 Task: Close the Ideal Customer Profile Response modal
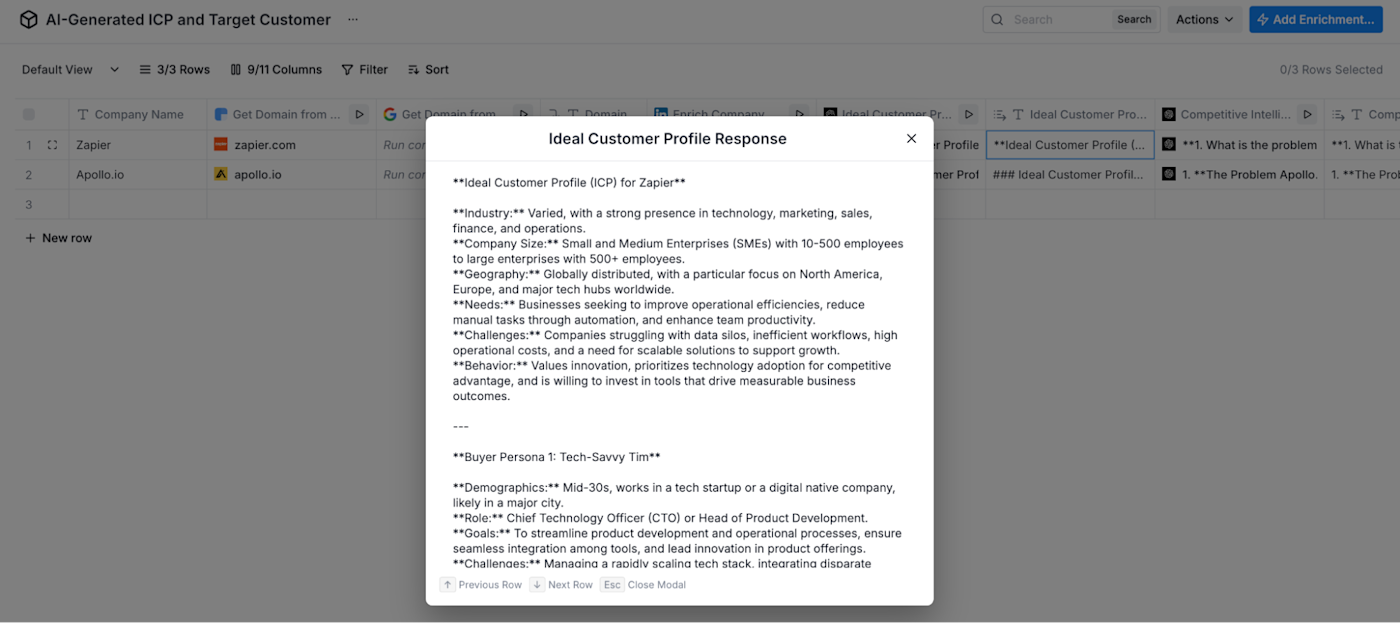tap(911, 139)
